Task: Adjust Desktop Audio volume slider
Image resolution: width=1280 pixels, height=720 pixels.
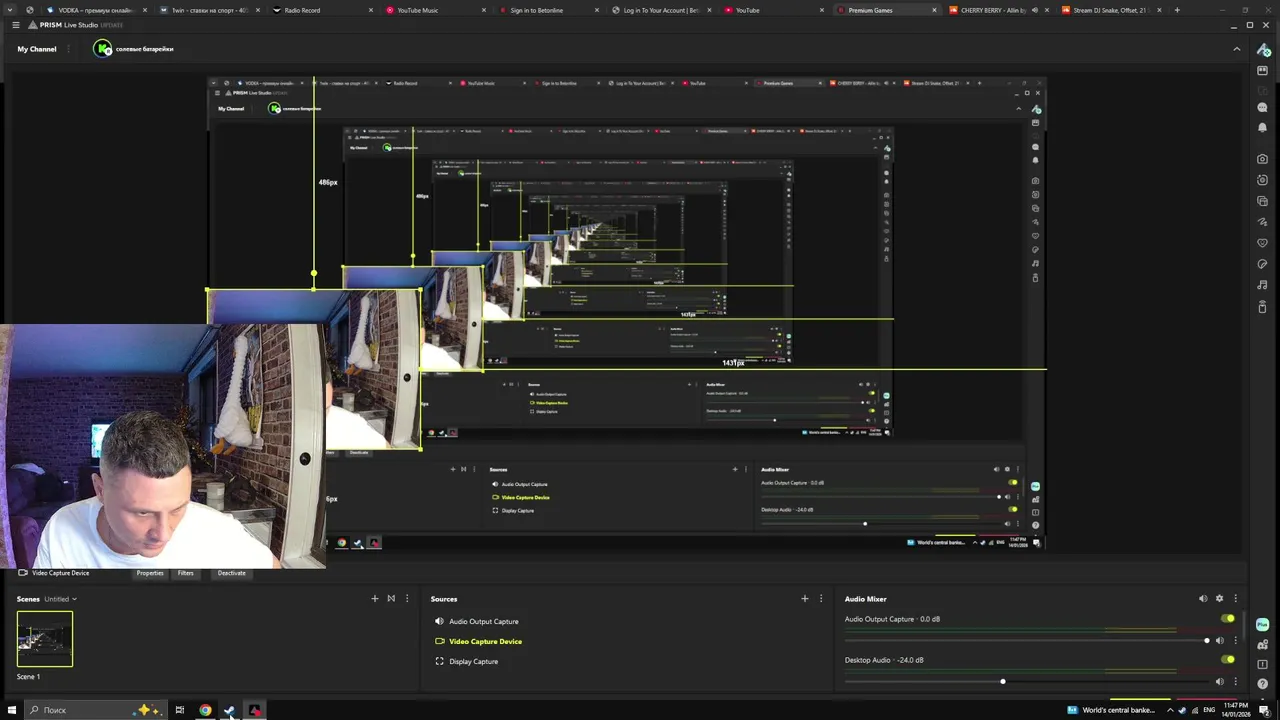Action: tap(1026, 681)
